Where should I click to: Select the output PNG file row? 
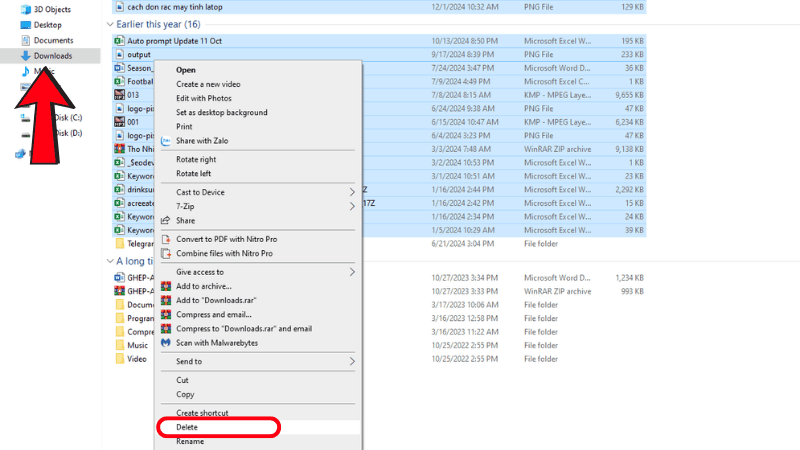coord(300,54)
